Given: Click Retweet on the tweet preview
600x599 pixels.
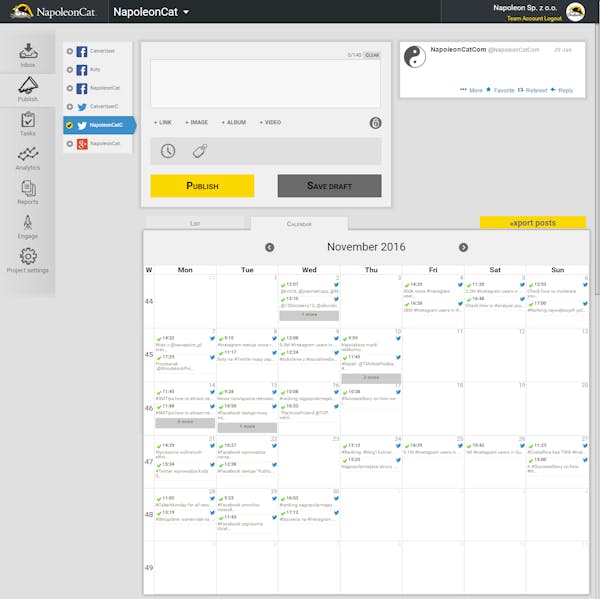Looking at the screenshot, I should [x=532, y=90].
